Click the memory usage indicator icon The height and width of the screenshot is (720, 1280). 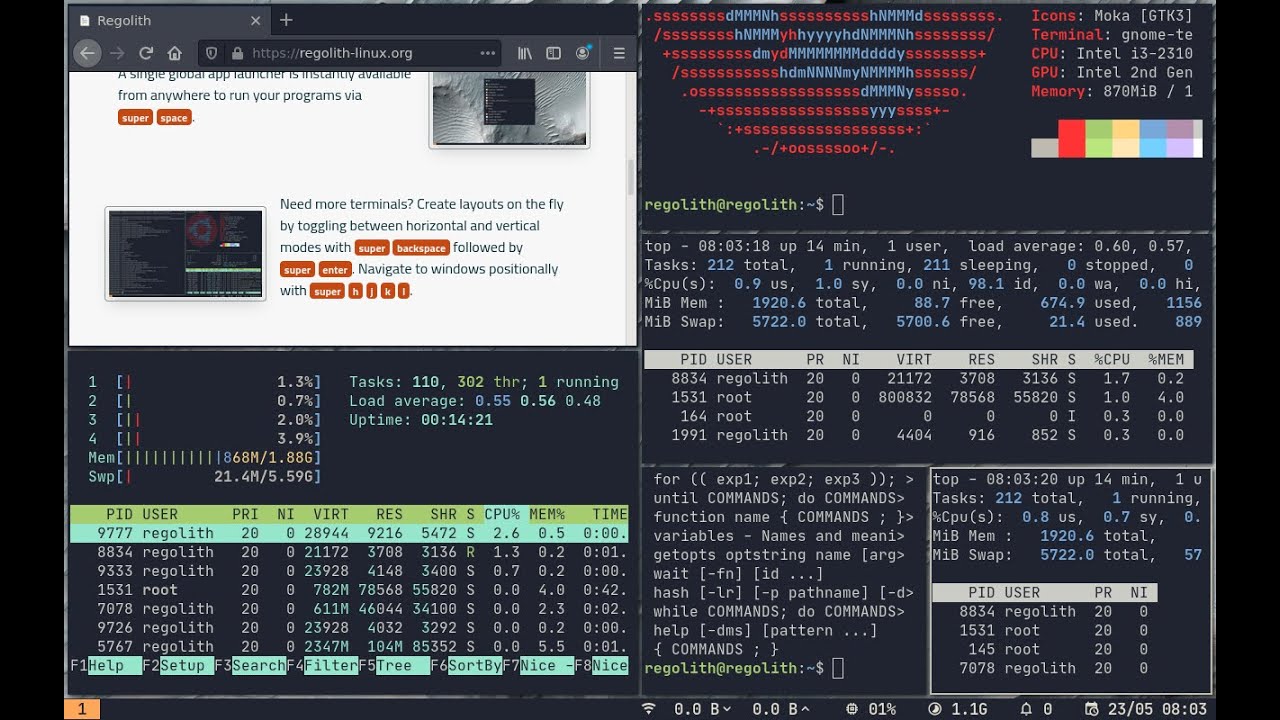935,709
